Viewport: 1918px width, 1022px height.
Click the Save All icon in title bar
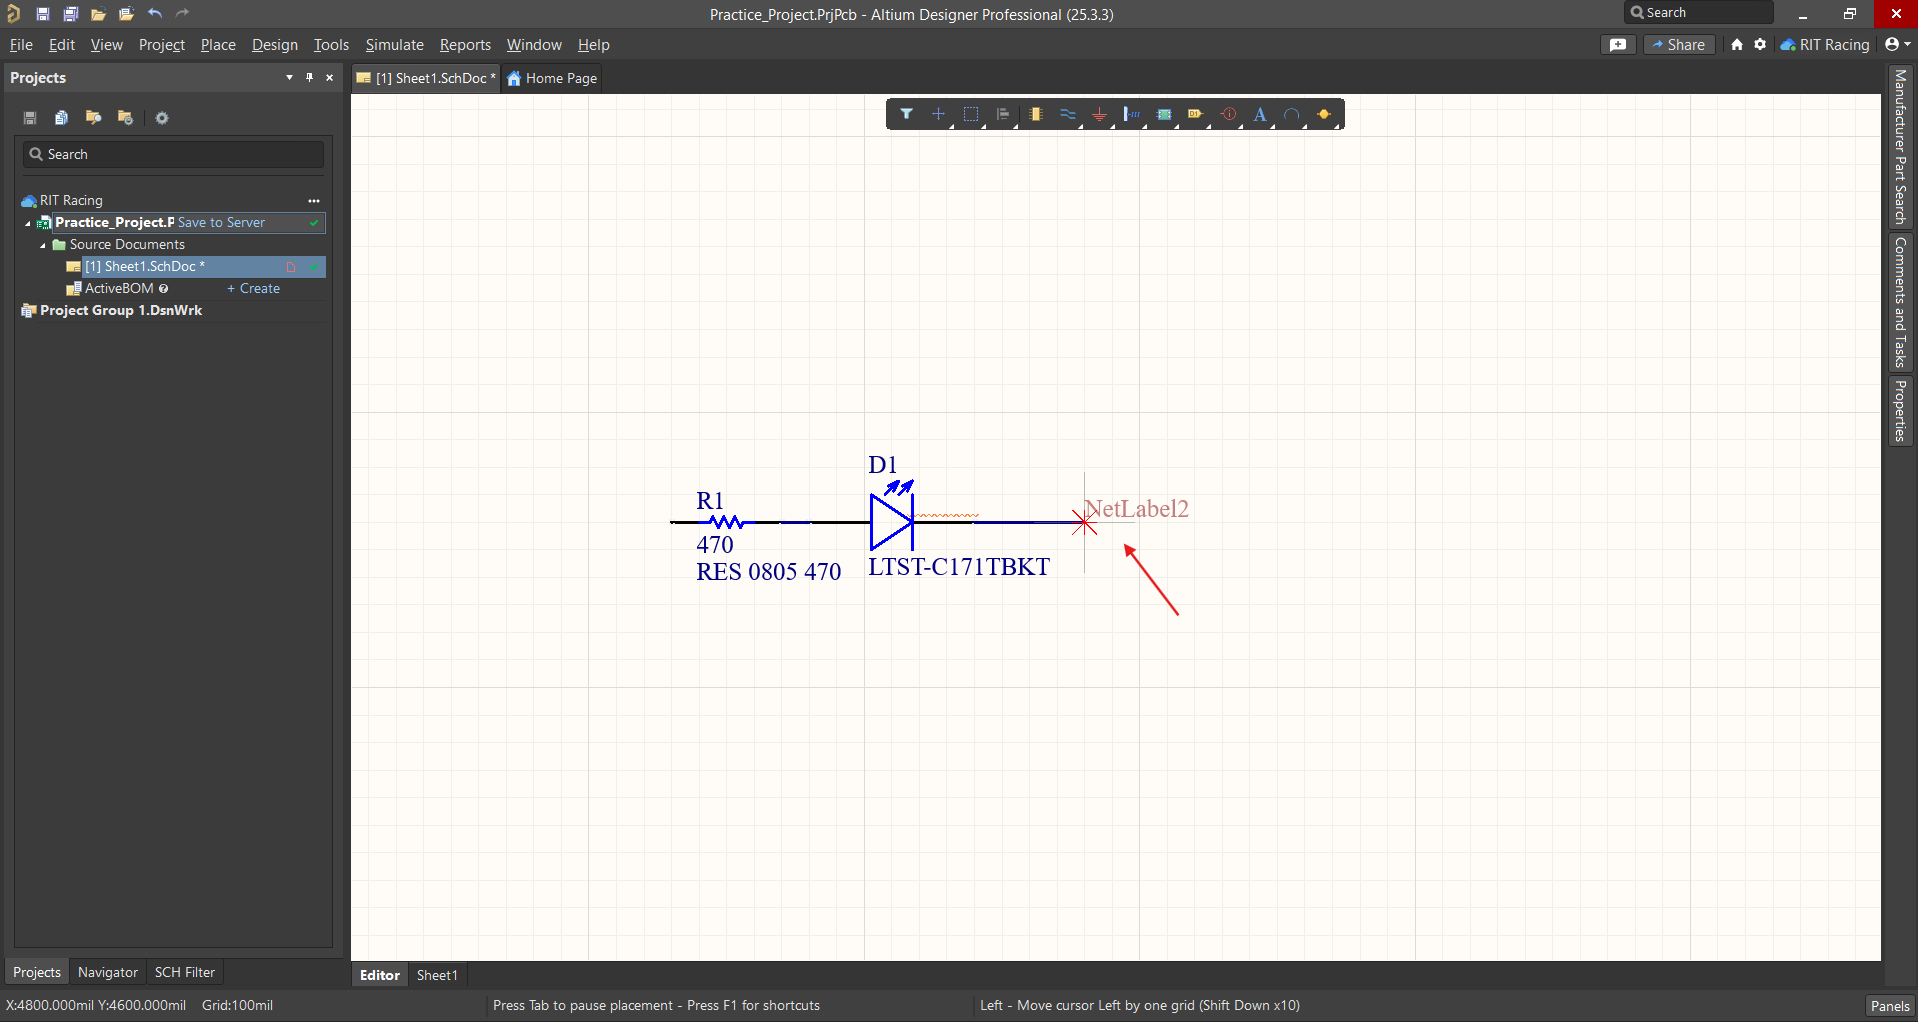pyautogui.click(x=71, y=14)
